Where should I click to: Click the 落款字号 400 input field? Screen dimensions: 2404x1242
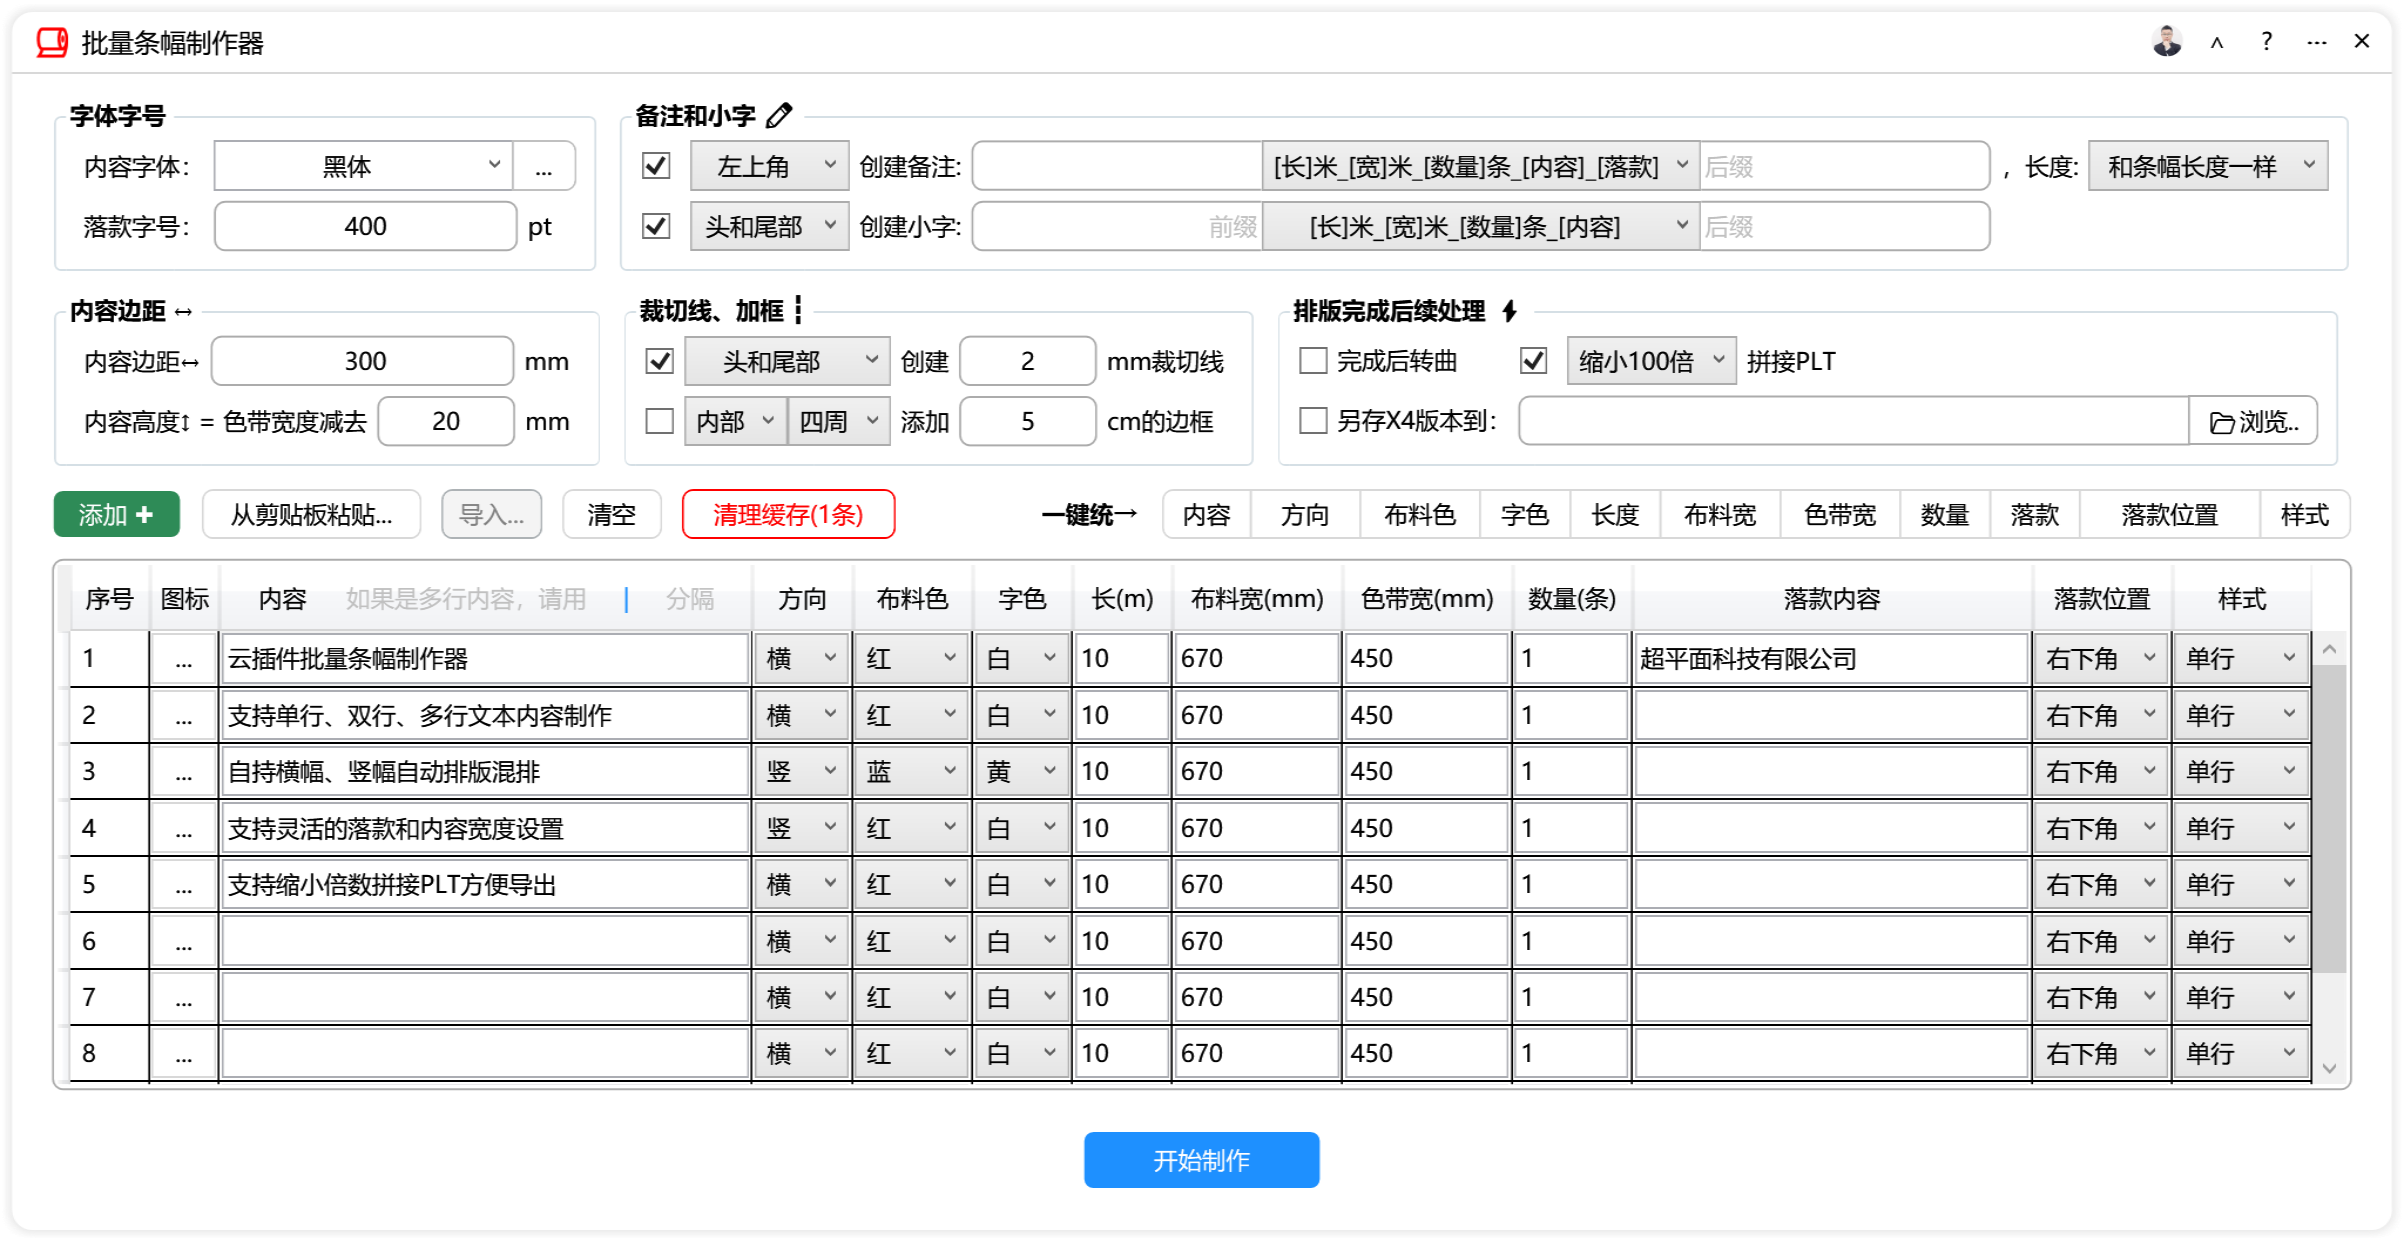pos(365,226)
